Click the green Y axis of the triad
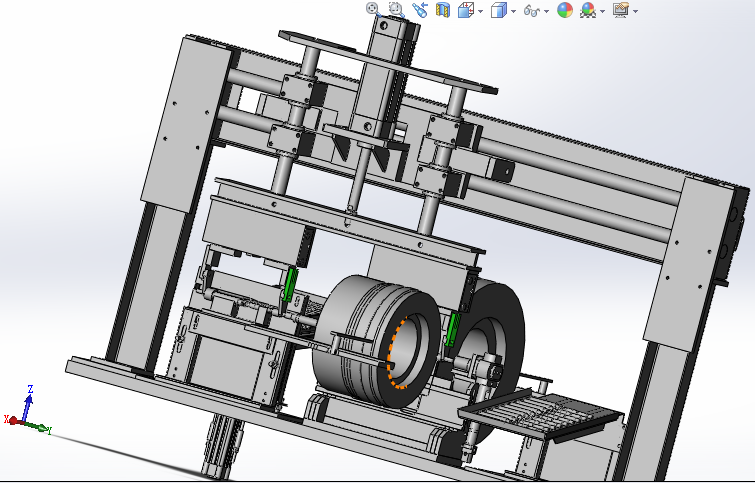The width and height of the screenshot is (755, 483). 36,427
